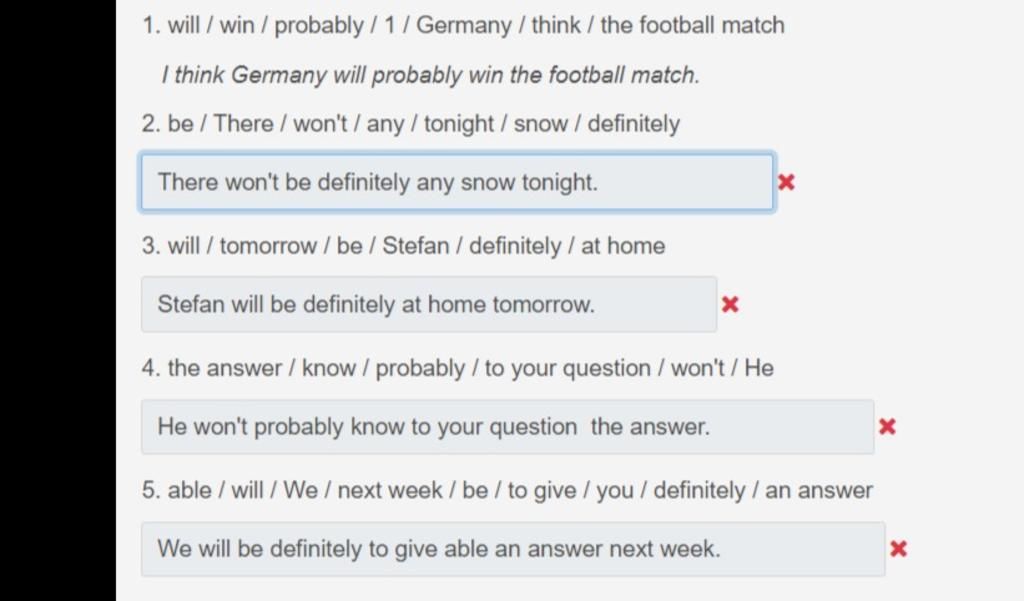Screen dimensions: 1024x601
Task: Click the example sentence about Germany winning
Action: click(430, 75)
